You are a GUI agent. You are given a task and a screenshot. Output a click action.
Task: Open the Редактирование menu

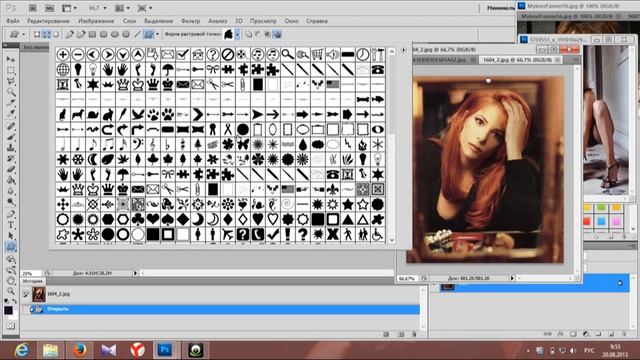coord(48,21)
